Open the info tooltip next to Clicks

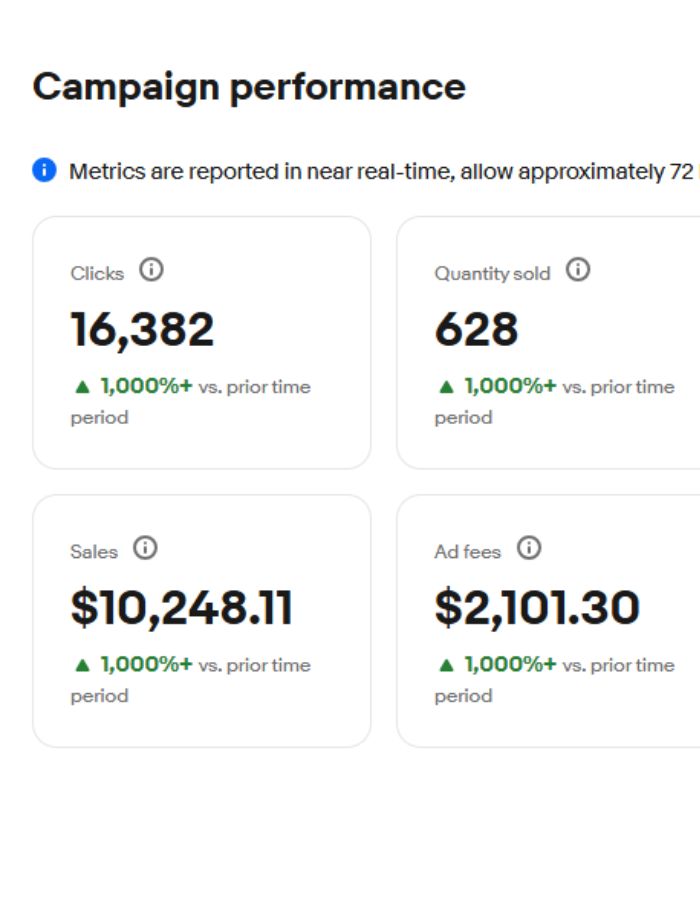point(151,270)
